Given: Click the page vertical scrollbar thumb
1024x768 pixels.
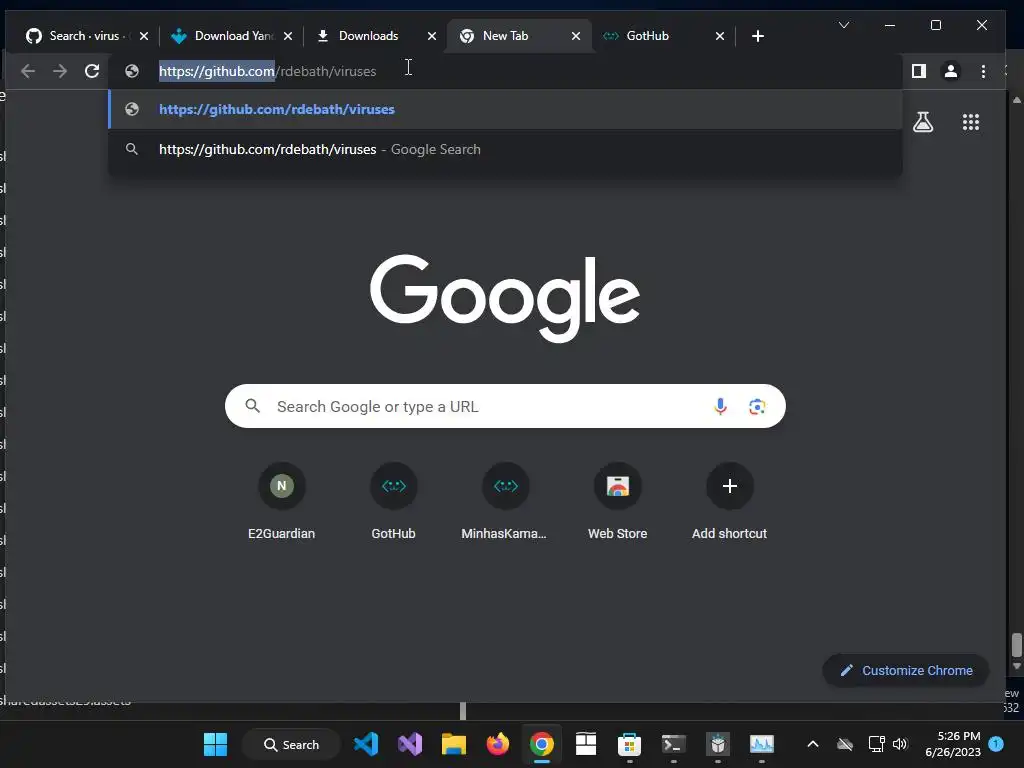Looking at the screenshot, I should [1017, 645].
